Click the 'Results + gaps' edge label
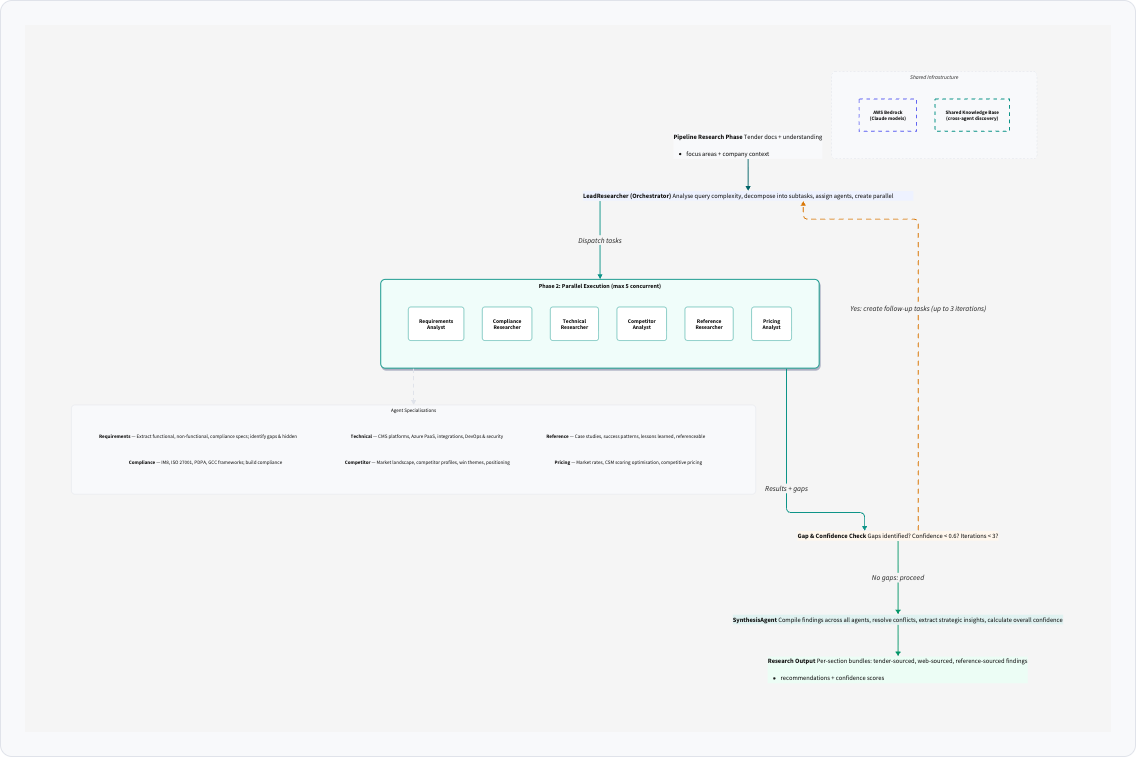 pos(786,488)
